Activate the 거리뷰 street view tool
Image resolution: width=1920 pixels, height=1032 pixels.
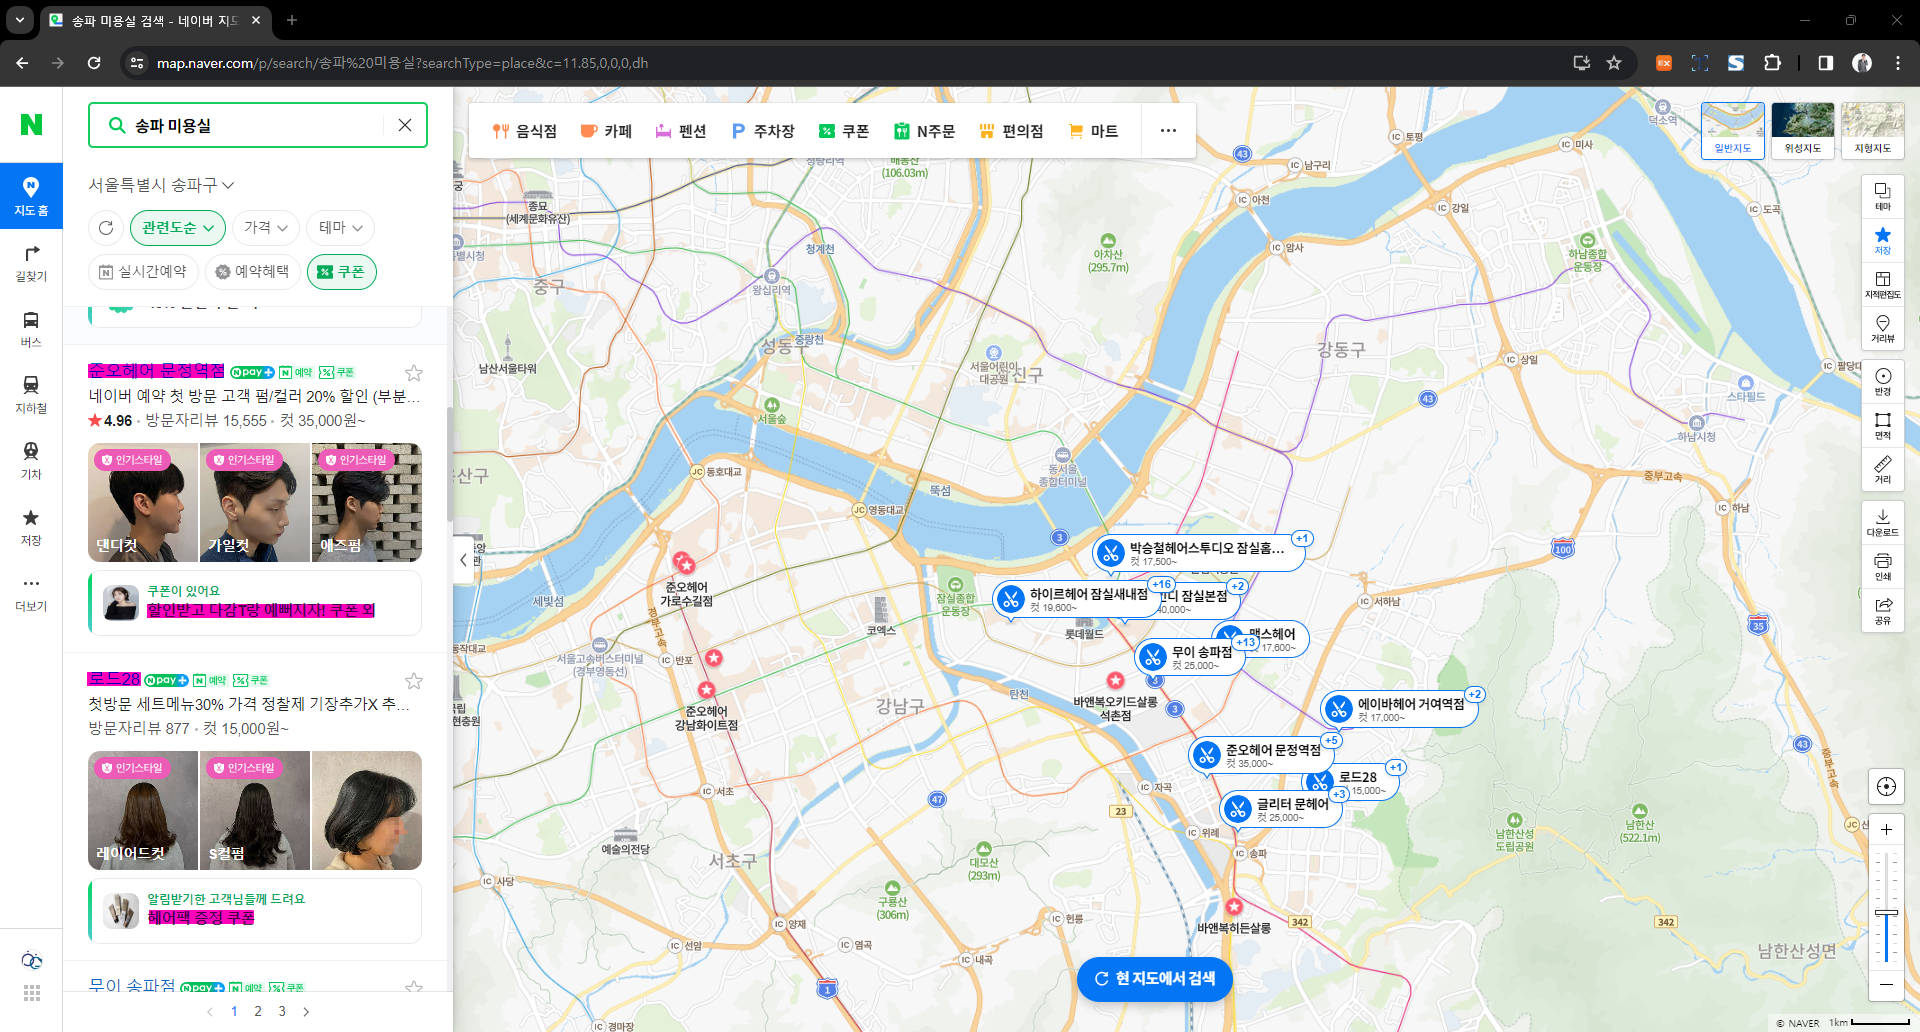coord(1883,328)
